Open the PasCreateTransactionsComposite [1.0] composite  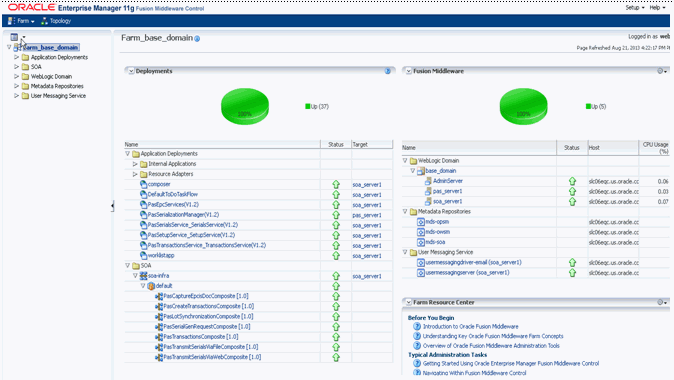pos(208,306)
